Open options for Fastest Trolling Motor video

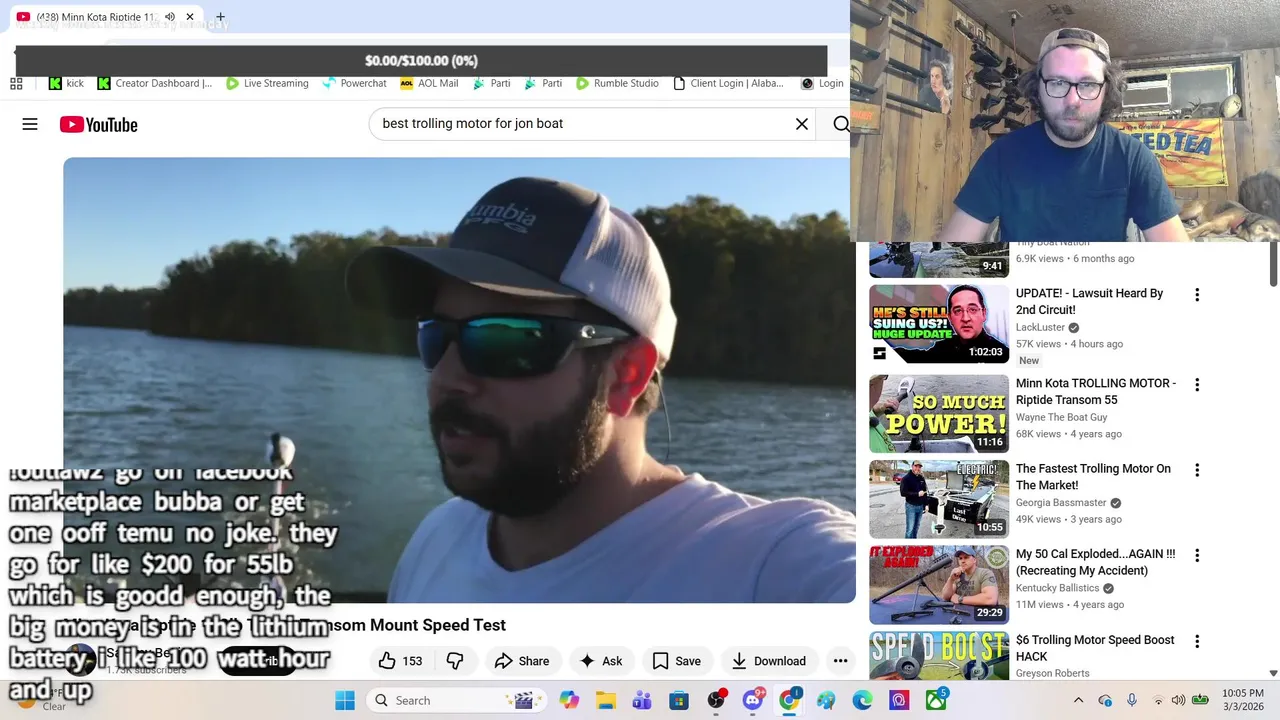click(x=1197, y=470)
